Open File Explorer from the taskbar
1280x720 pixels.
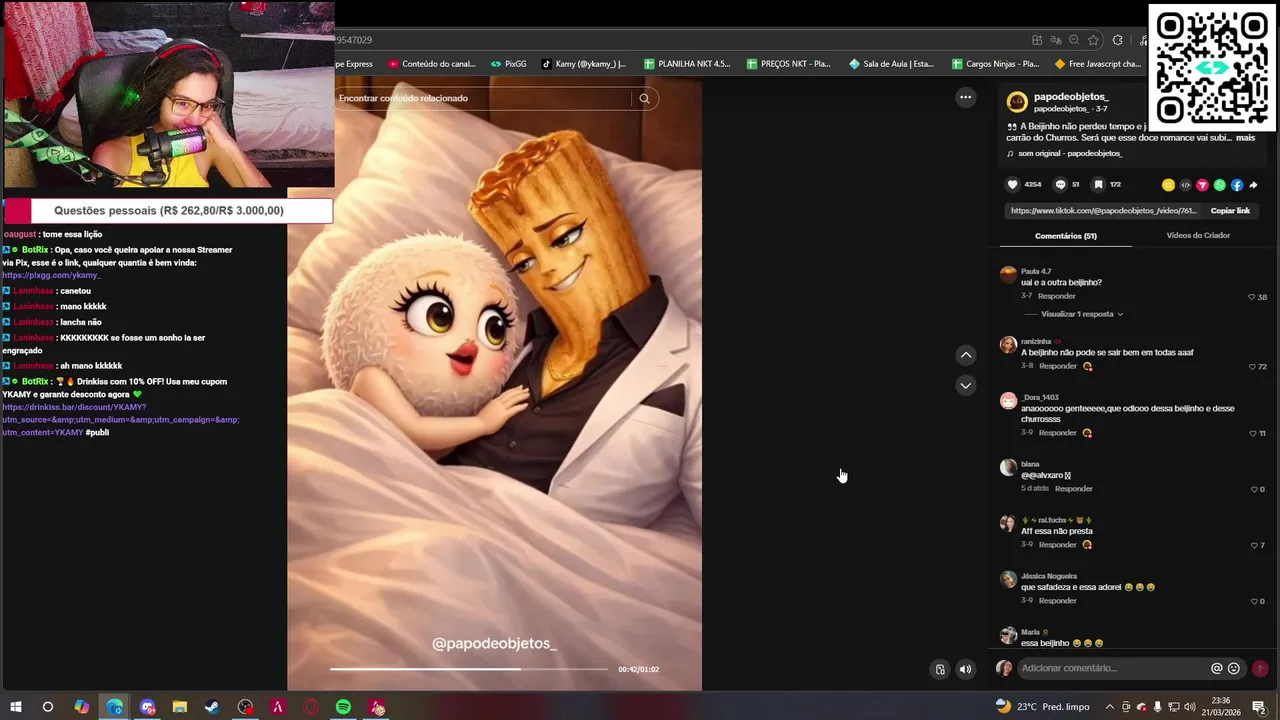coord(180,707)
